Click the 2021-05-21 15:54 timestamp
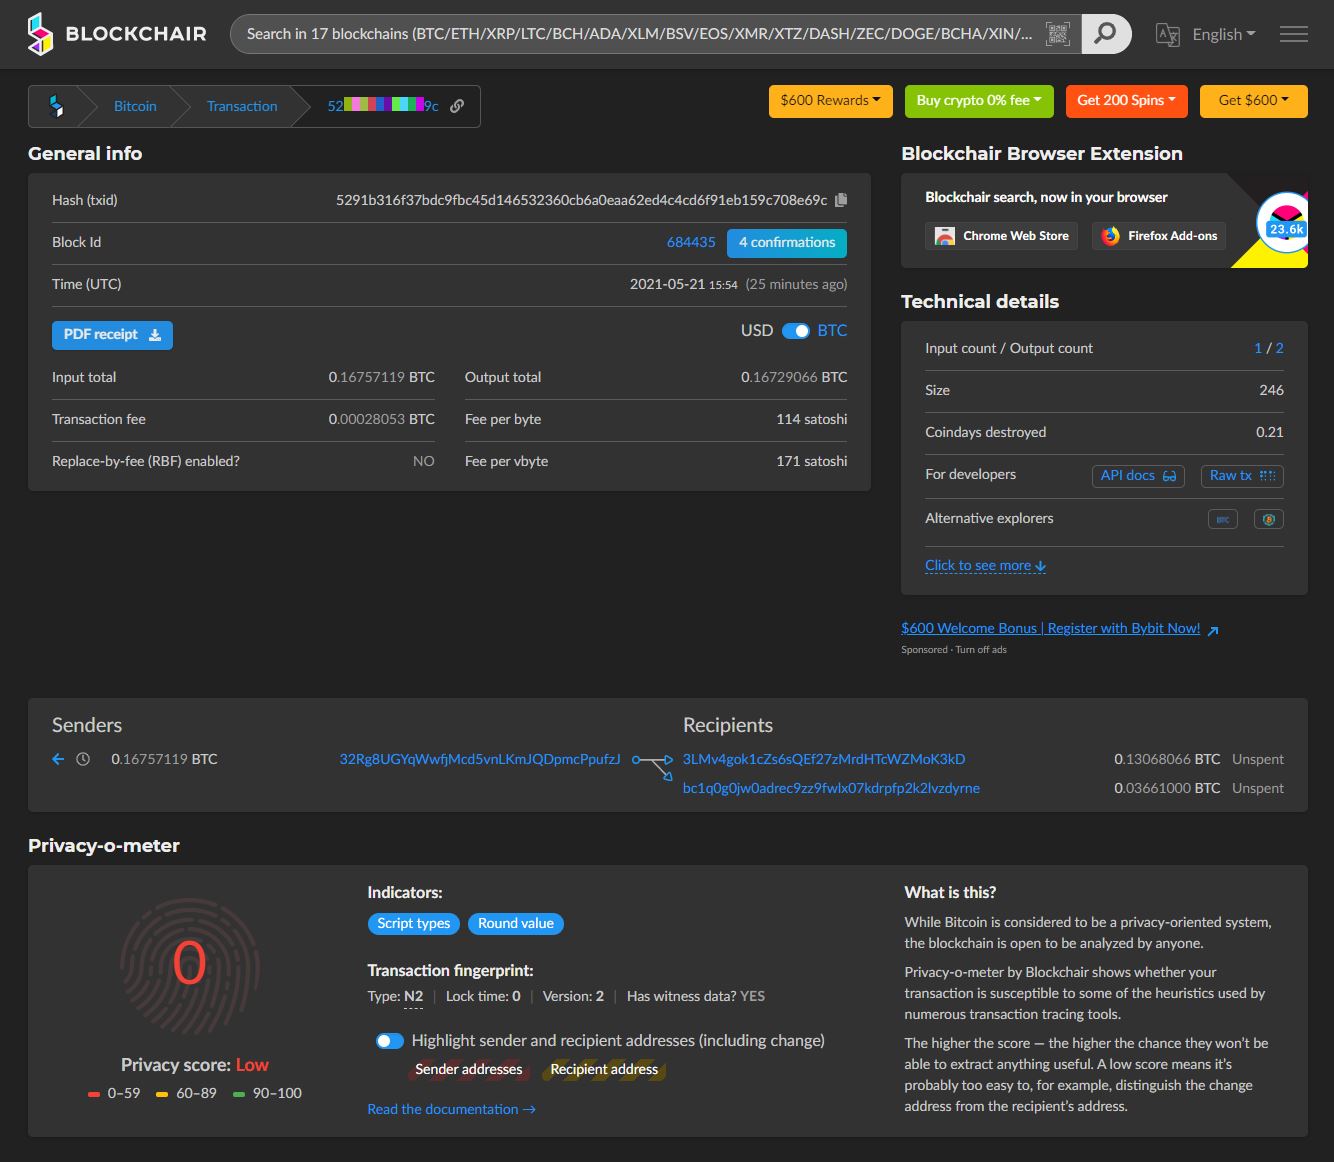Screen dimensions: 1334x1162 pyautogui.click(x=684, y=284)
